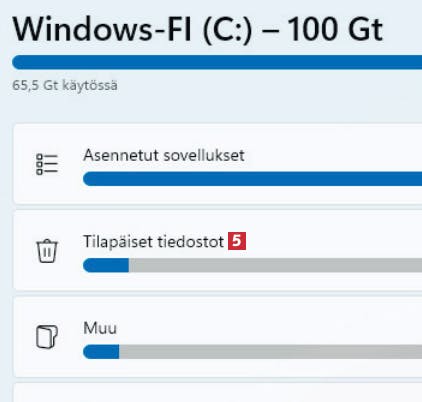Click the trash can icon for temporary files

(47, 251)
